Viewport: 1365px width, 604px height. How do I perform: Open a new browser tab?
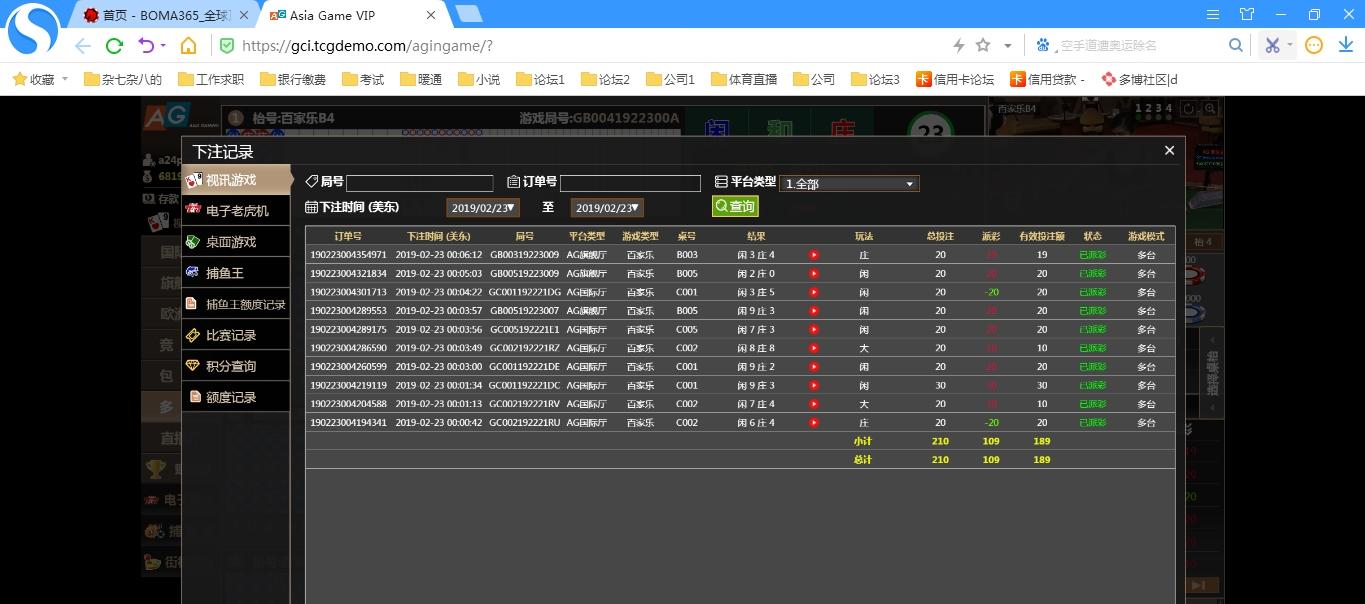click(x=468, y=14)
